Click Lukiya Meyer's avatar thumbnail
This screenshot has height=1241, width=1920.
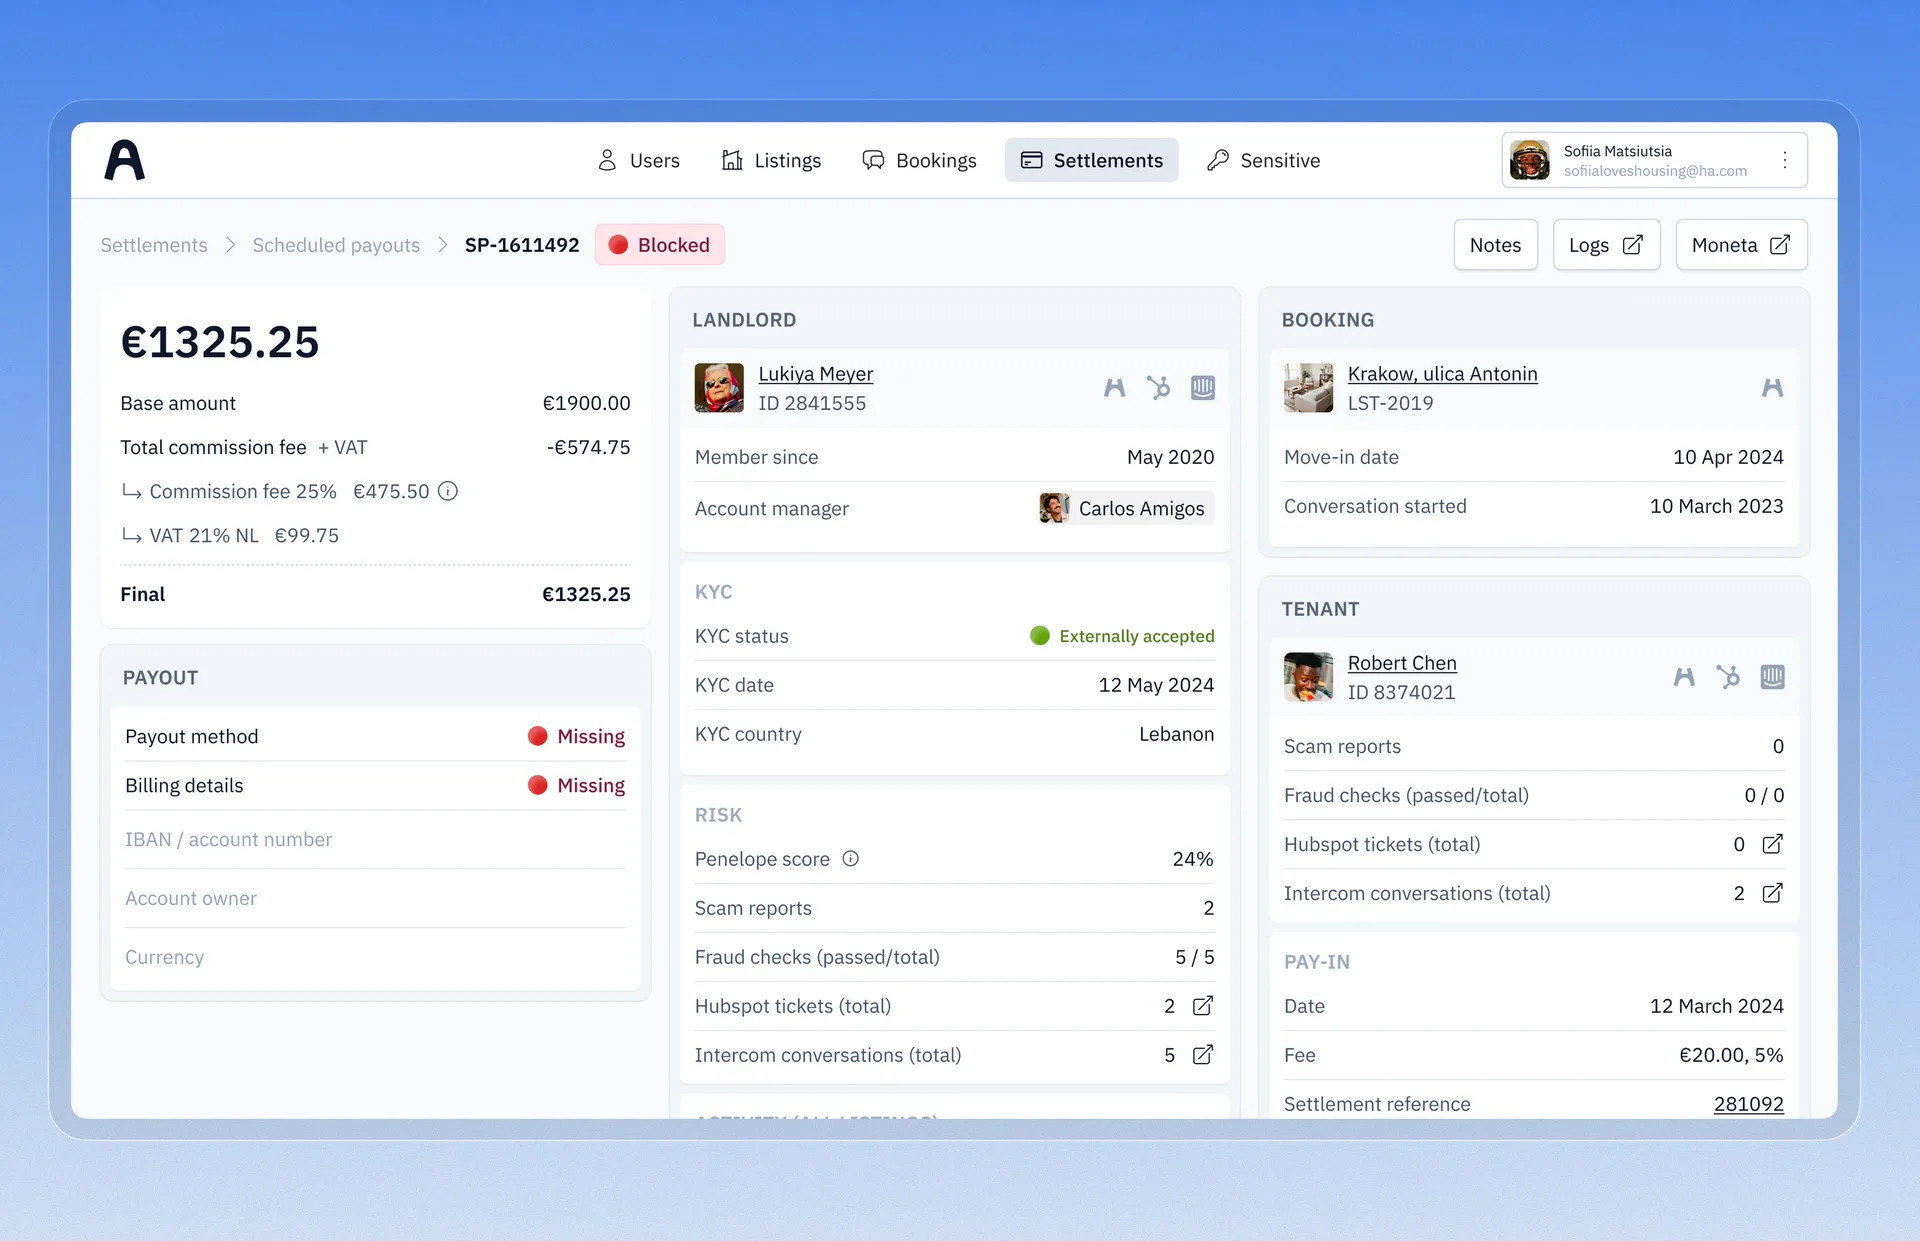(x=719, y=388)
